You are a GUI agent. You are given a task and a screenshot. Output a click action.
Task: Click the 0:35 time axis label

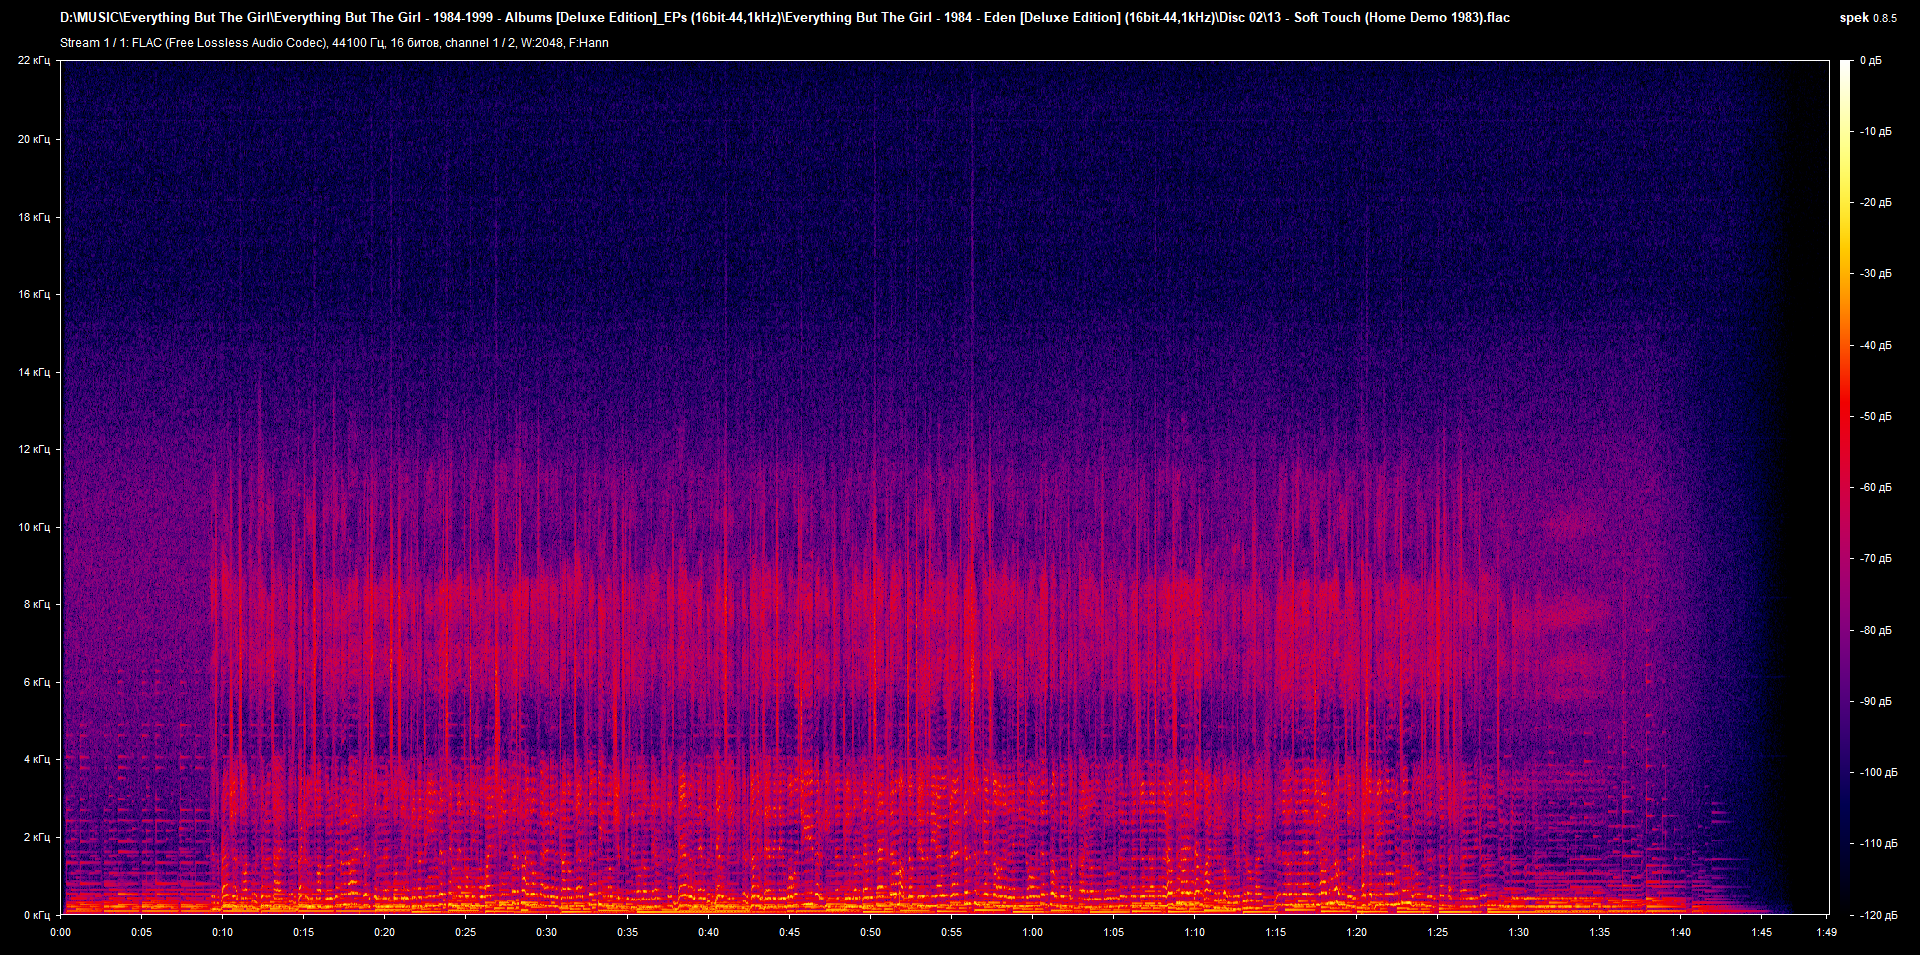pyautogui.click(x=627, y=932)
